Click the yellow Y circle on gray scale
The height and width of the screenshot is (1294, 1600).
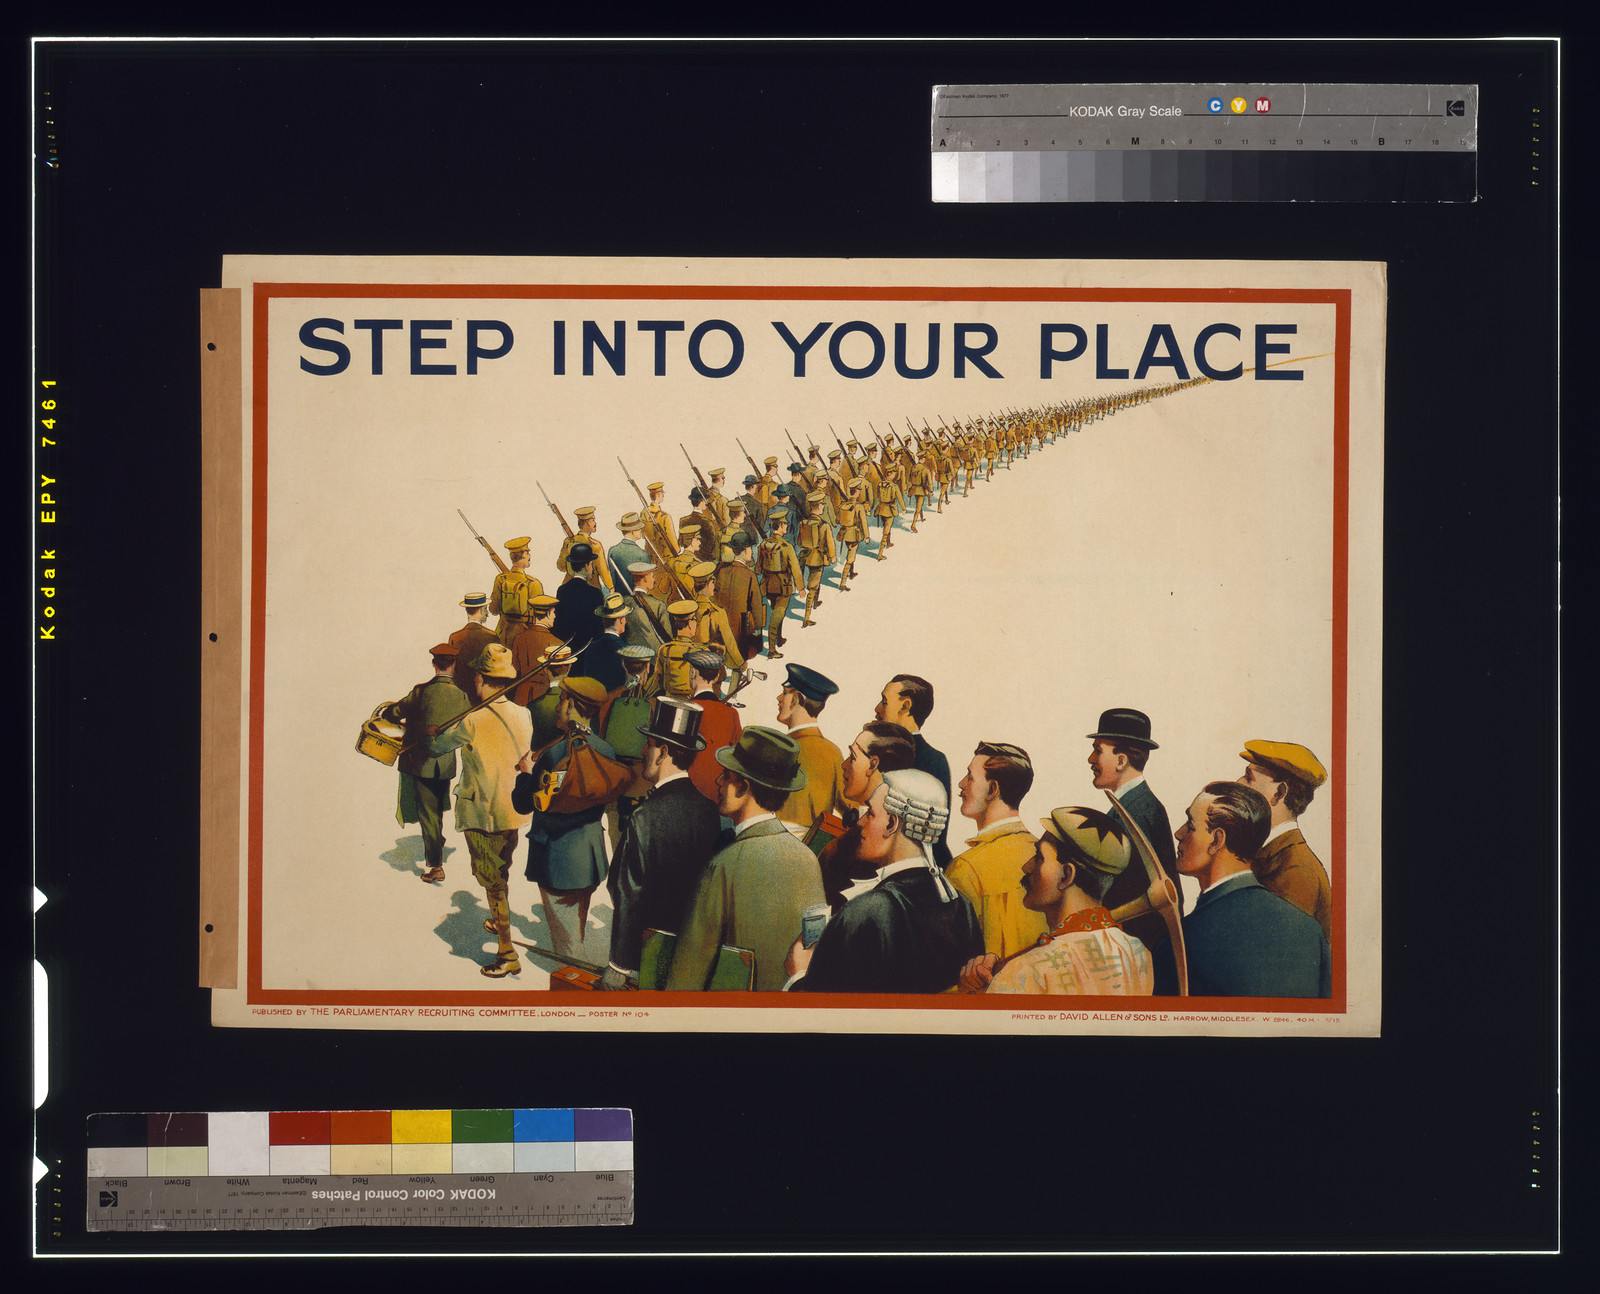1239,106
